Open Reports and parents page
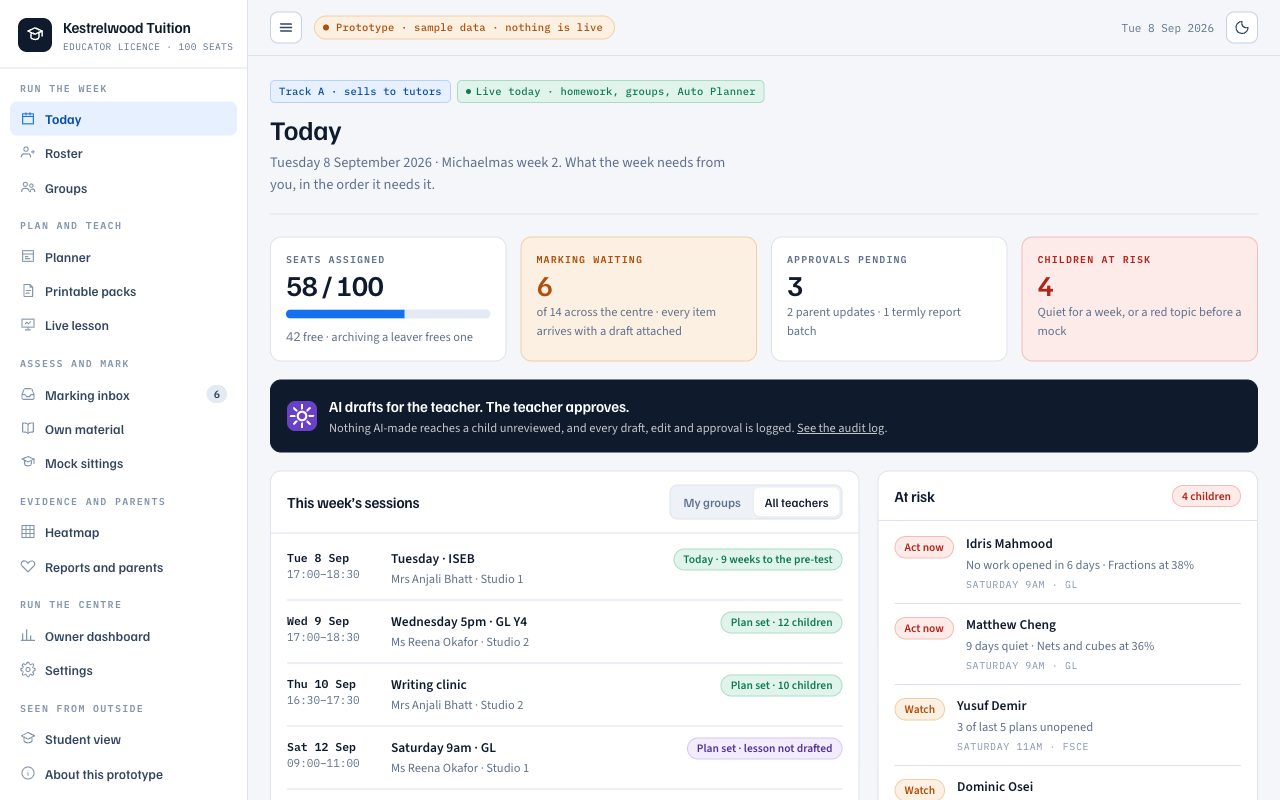 pos(123,567)
